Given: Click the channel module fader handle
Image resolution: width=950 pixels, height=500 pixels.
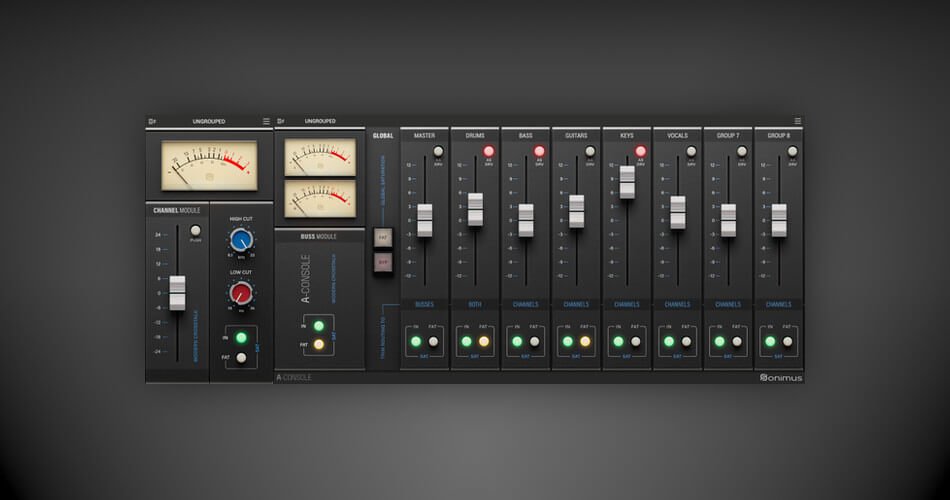Looking at the screenshot, I should coord(178,293).
